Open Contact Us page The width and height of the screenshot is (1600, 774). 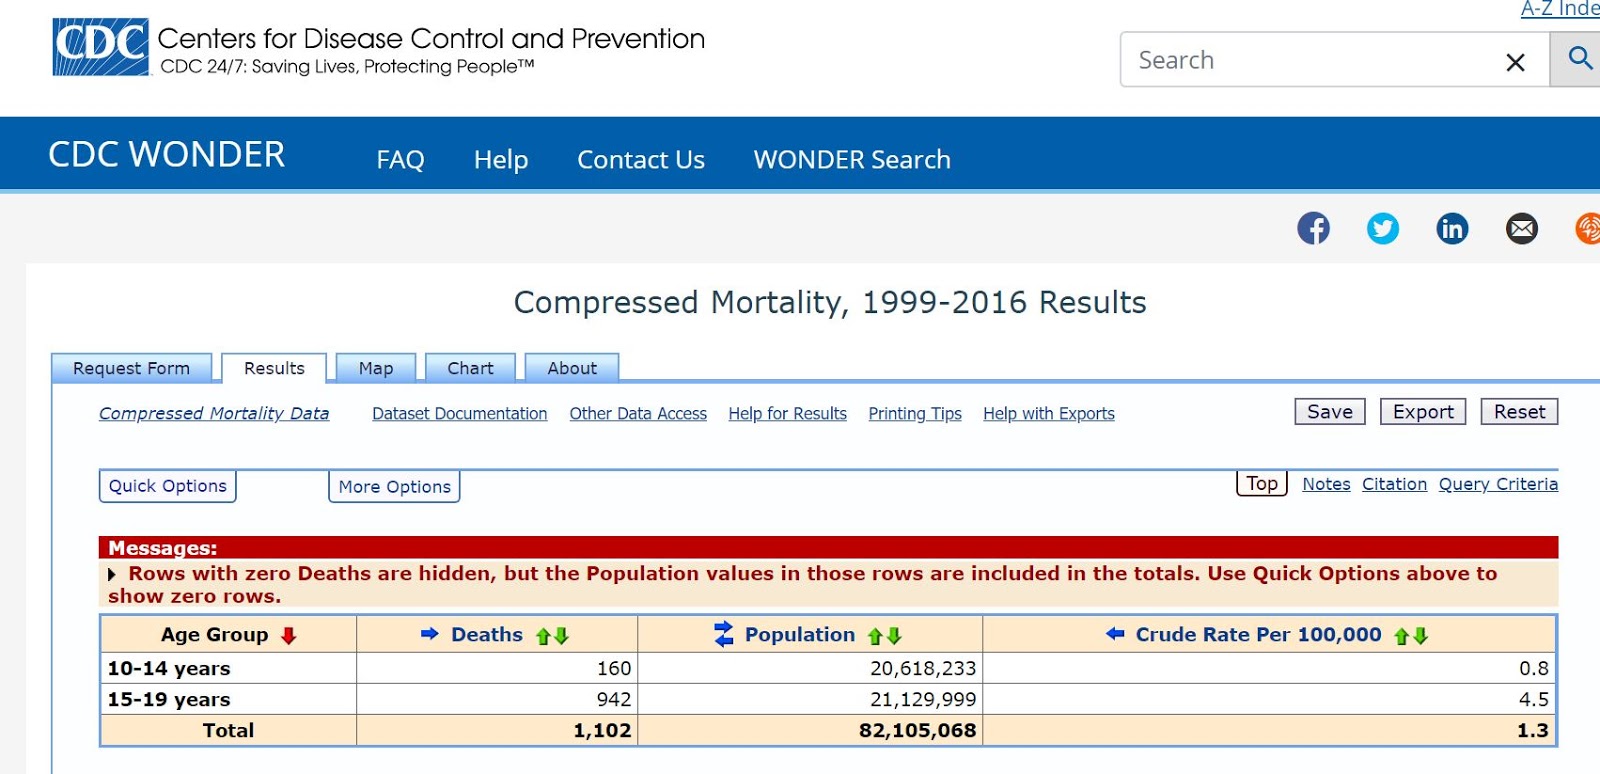(641, 160)
